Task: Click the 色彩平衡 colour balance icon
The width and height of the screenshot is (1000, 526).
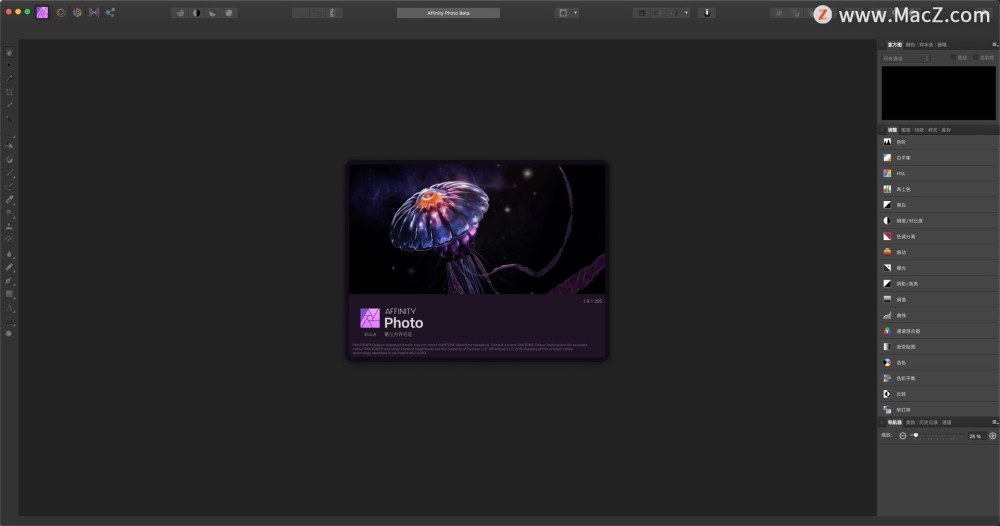Action: point(887,378)
